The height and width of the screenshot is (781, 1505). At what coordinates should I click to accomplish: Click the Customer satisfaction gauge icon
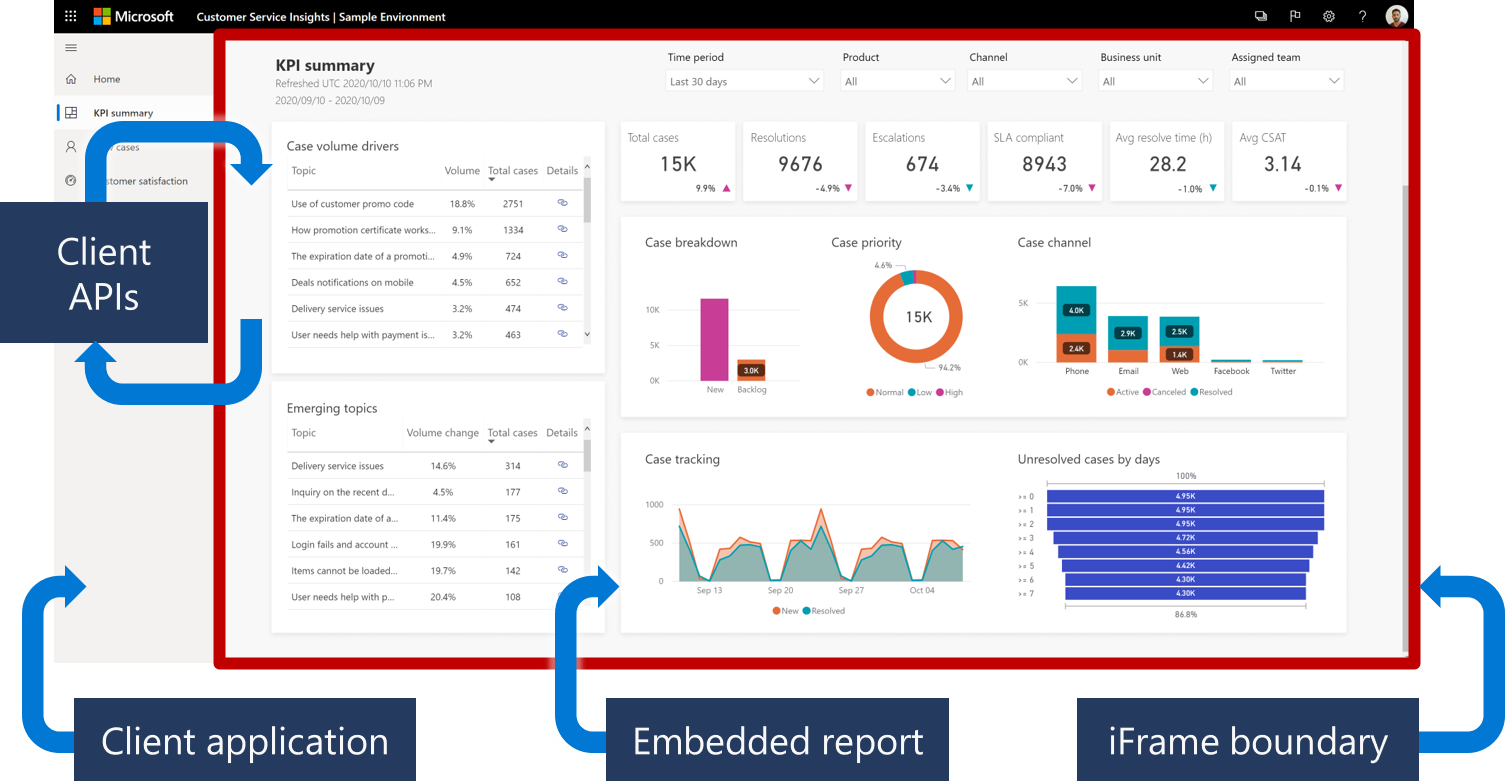[x=70, y=181]
